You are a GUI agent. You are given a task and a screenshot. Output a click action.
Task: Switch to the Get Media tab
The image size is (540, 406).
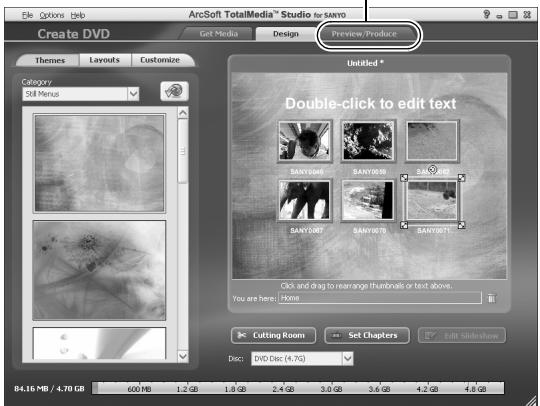click(218, 34)
